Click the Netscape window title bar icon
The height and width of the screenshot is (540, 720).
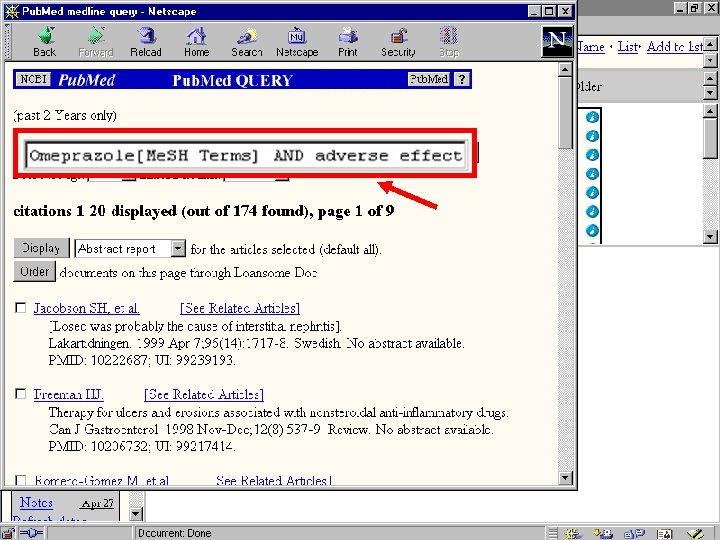point(11,11)
